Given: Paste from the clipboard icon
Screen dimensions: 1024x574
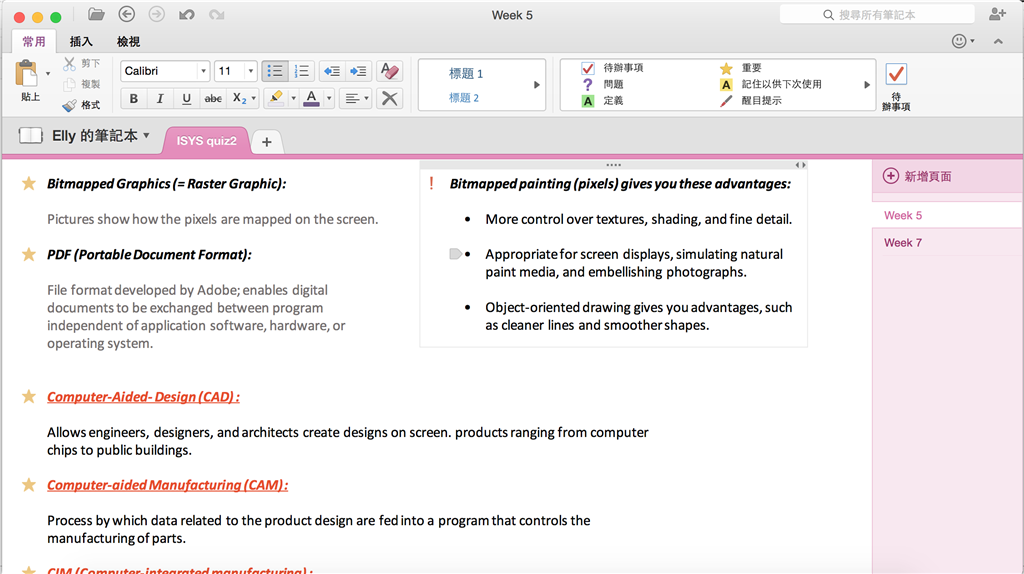Looking at the screenshot, I should 27,74.
